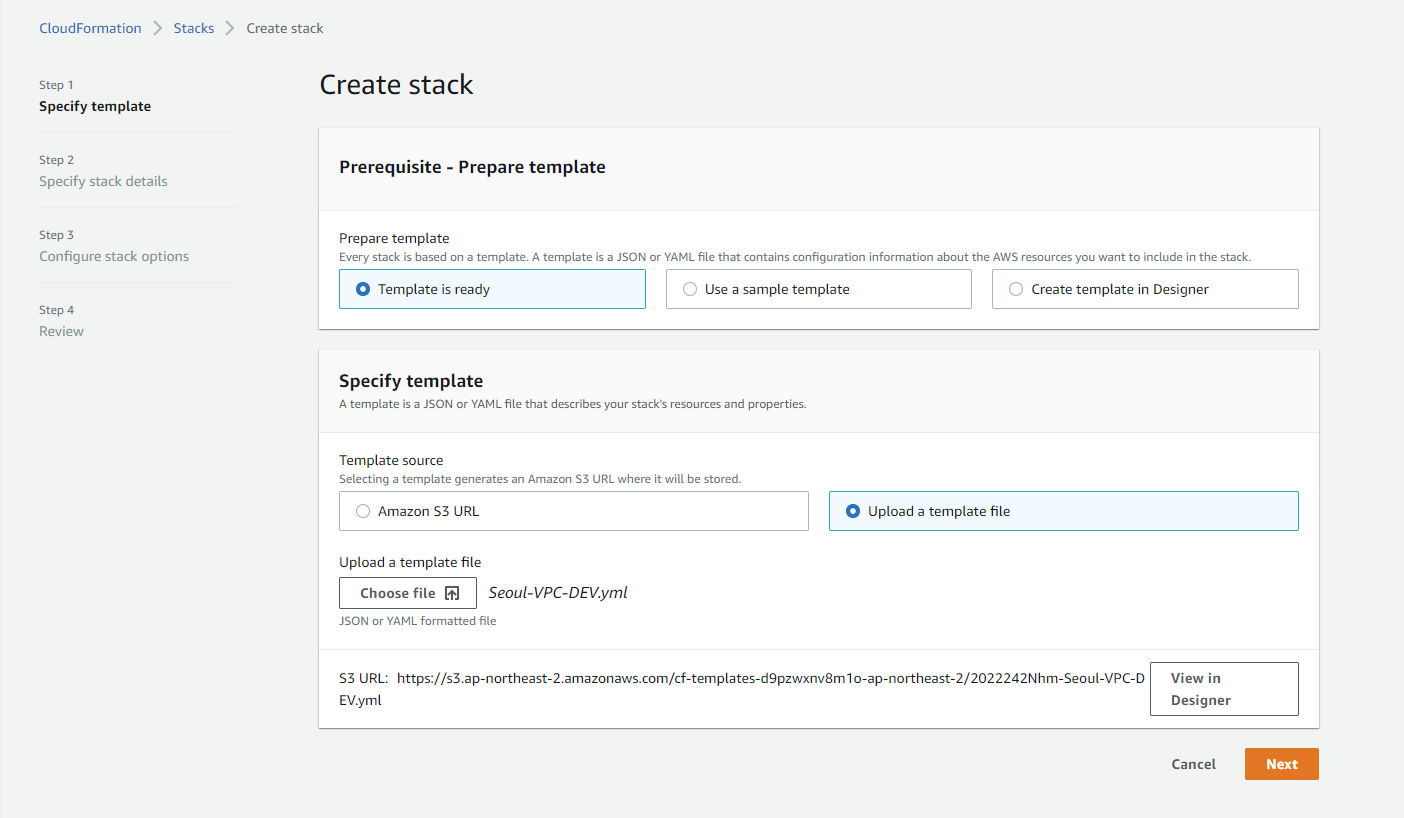The width and height of the screenshot is (1404, 818).
Task: Click the Create stack breadcrumb text
Action: pyautogui.click(x=285, y=28)
